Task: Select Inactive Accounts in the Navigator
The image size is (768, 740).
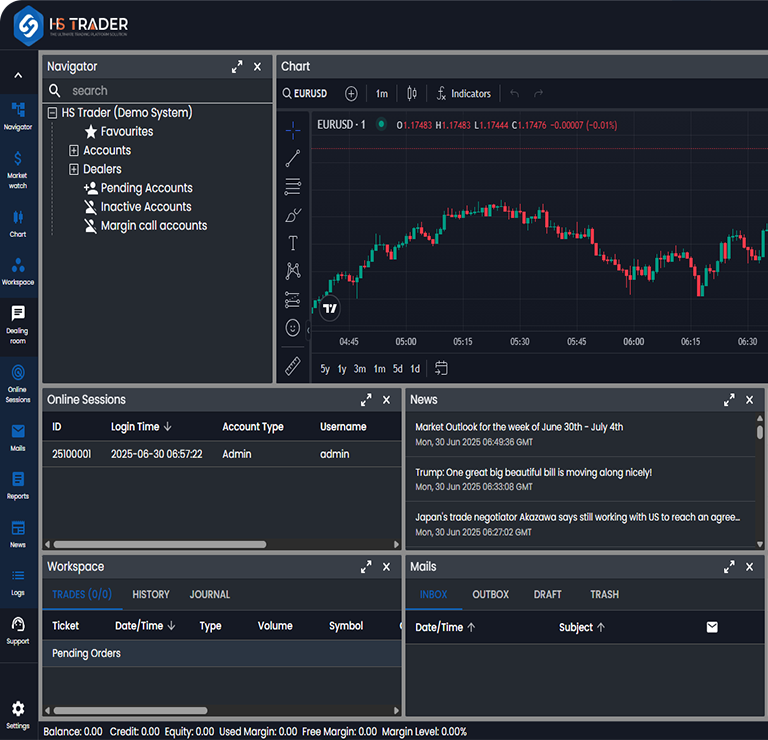Action: (x=137, y=207)
